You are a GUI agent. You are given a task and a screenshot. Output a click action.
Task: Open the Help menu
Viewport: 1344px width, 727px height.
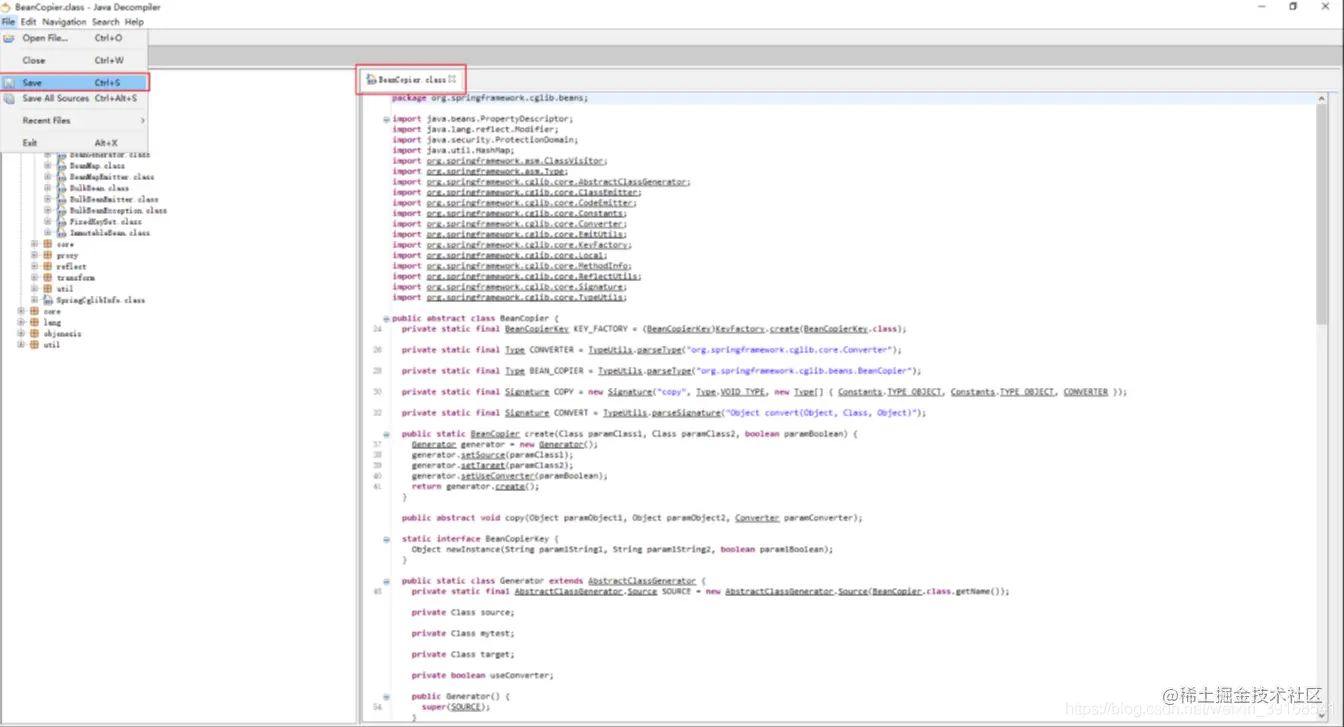point(134,22)
